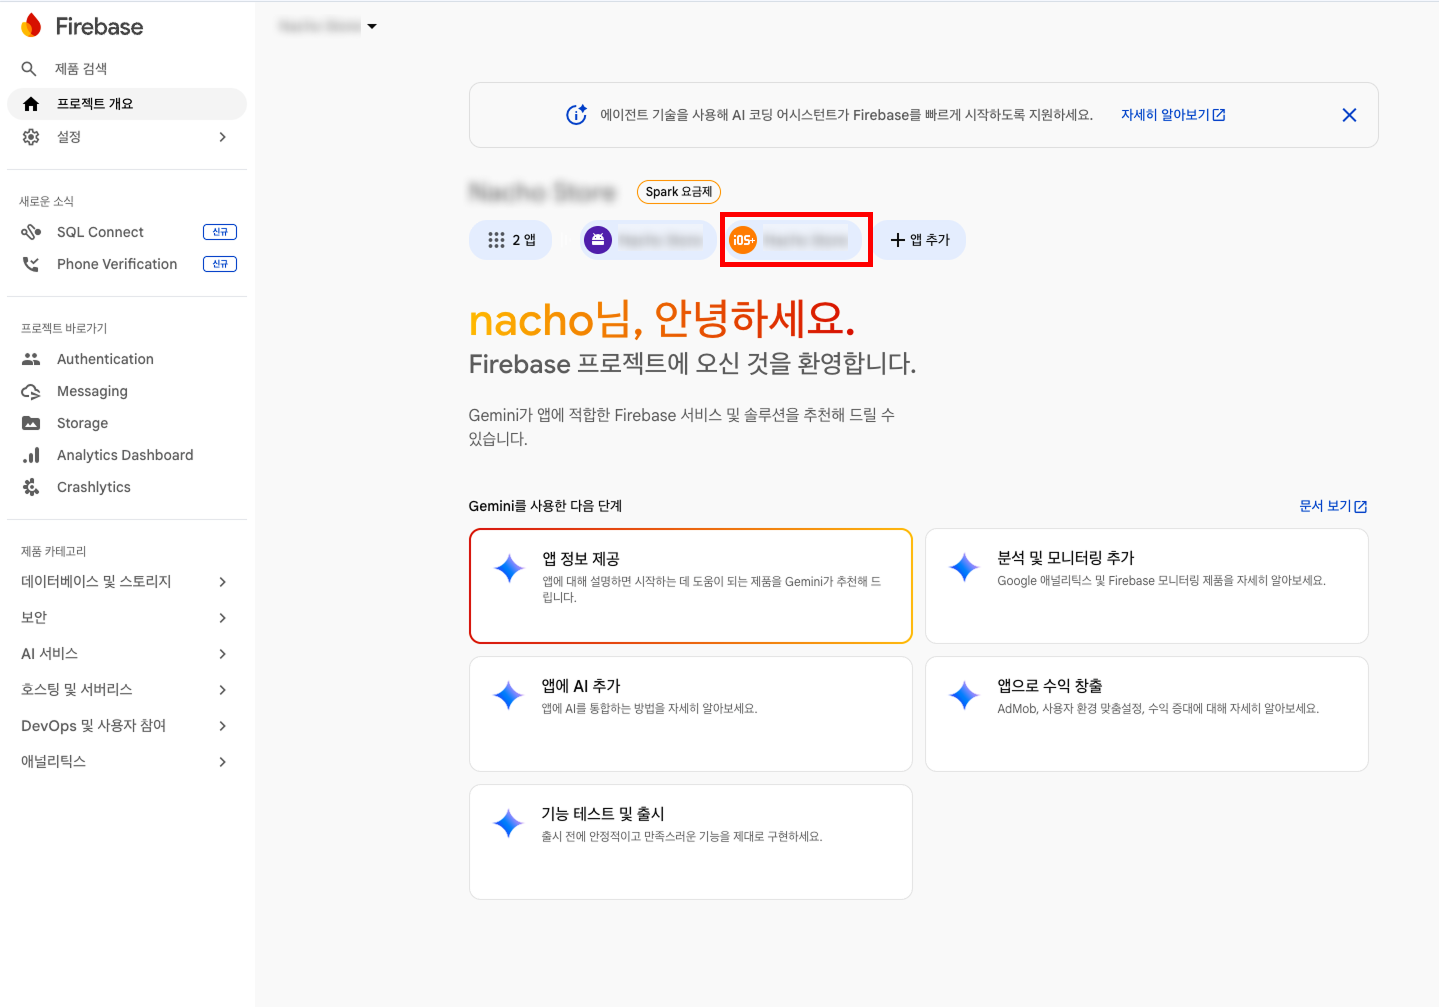Click the grid icon in the 2 앱 chip
1439x1007 pixels.
(496, 240)
